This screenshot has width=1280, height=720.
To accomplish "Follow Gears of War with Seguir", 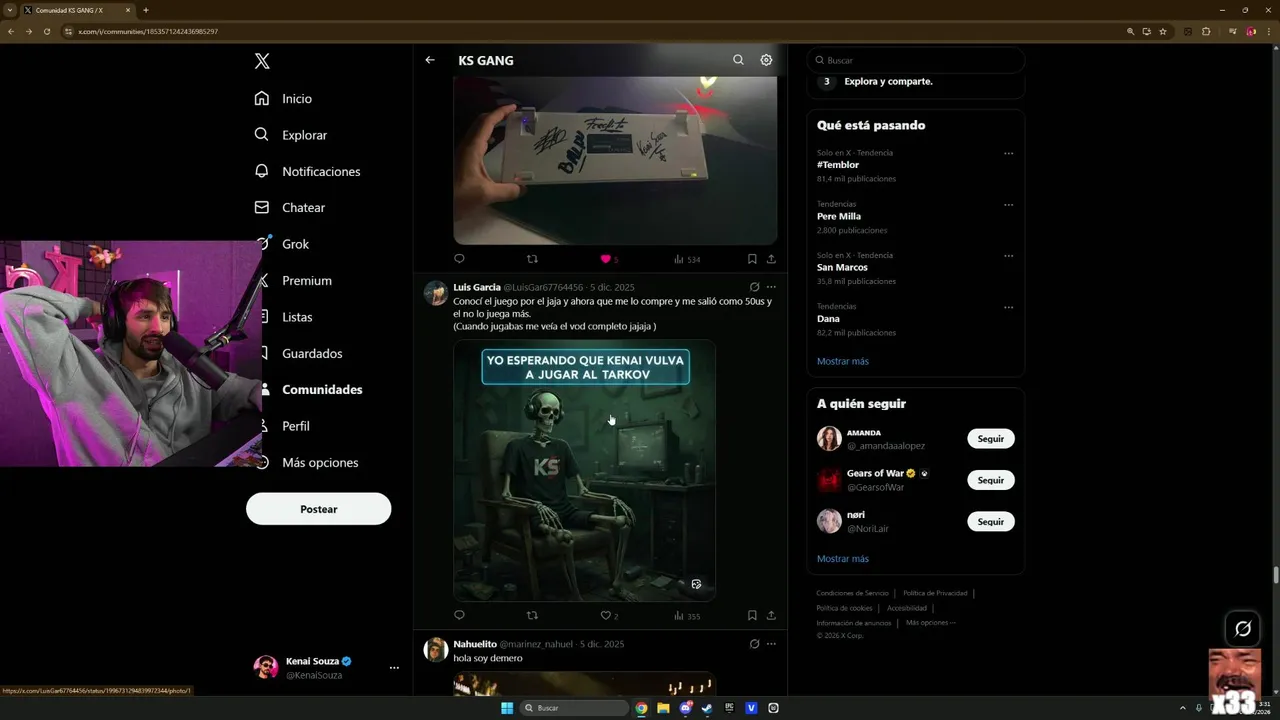I will click(990, 480).
